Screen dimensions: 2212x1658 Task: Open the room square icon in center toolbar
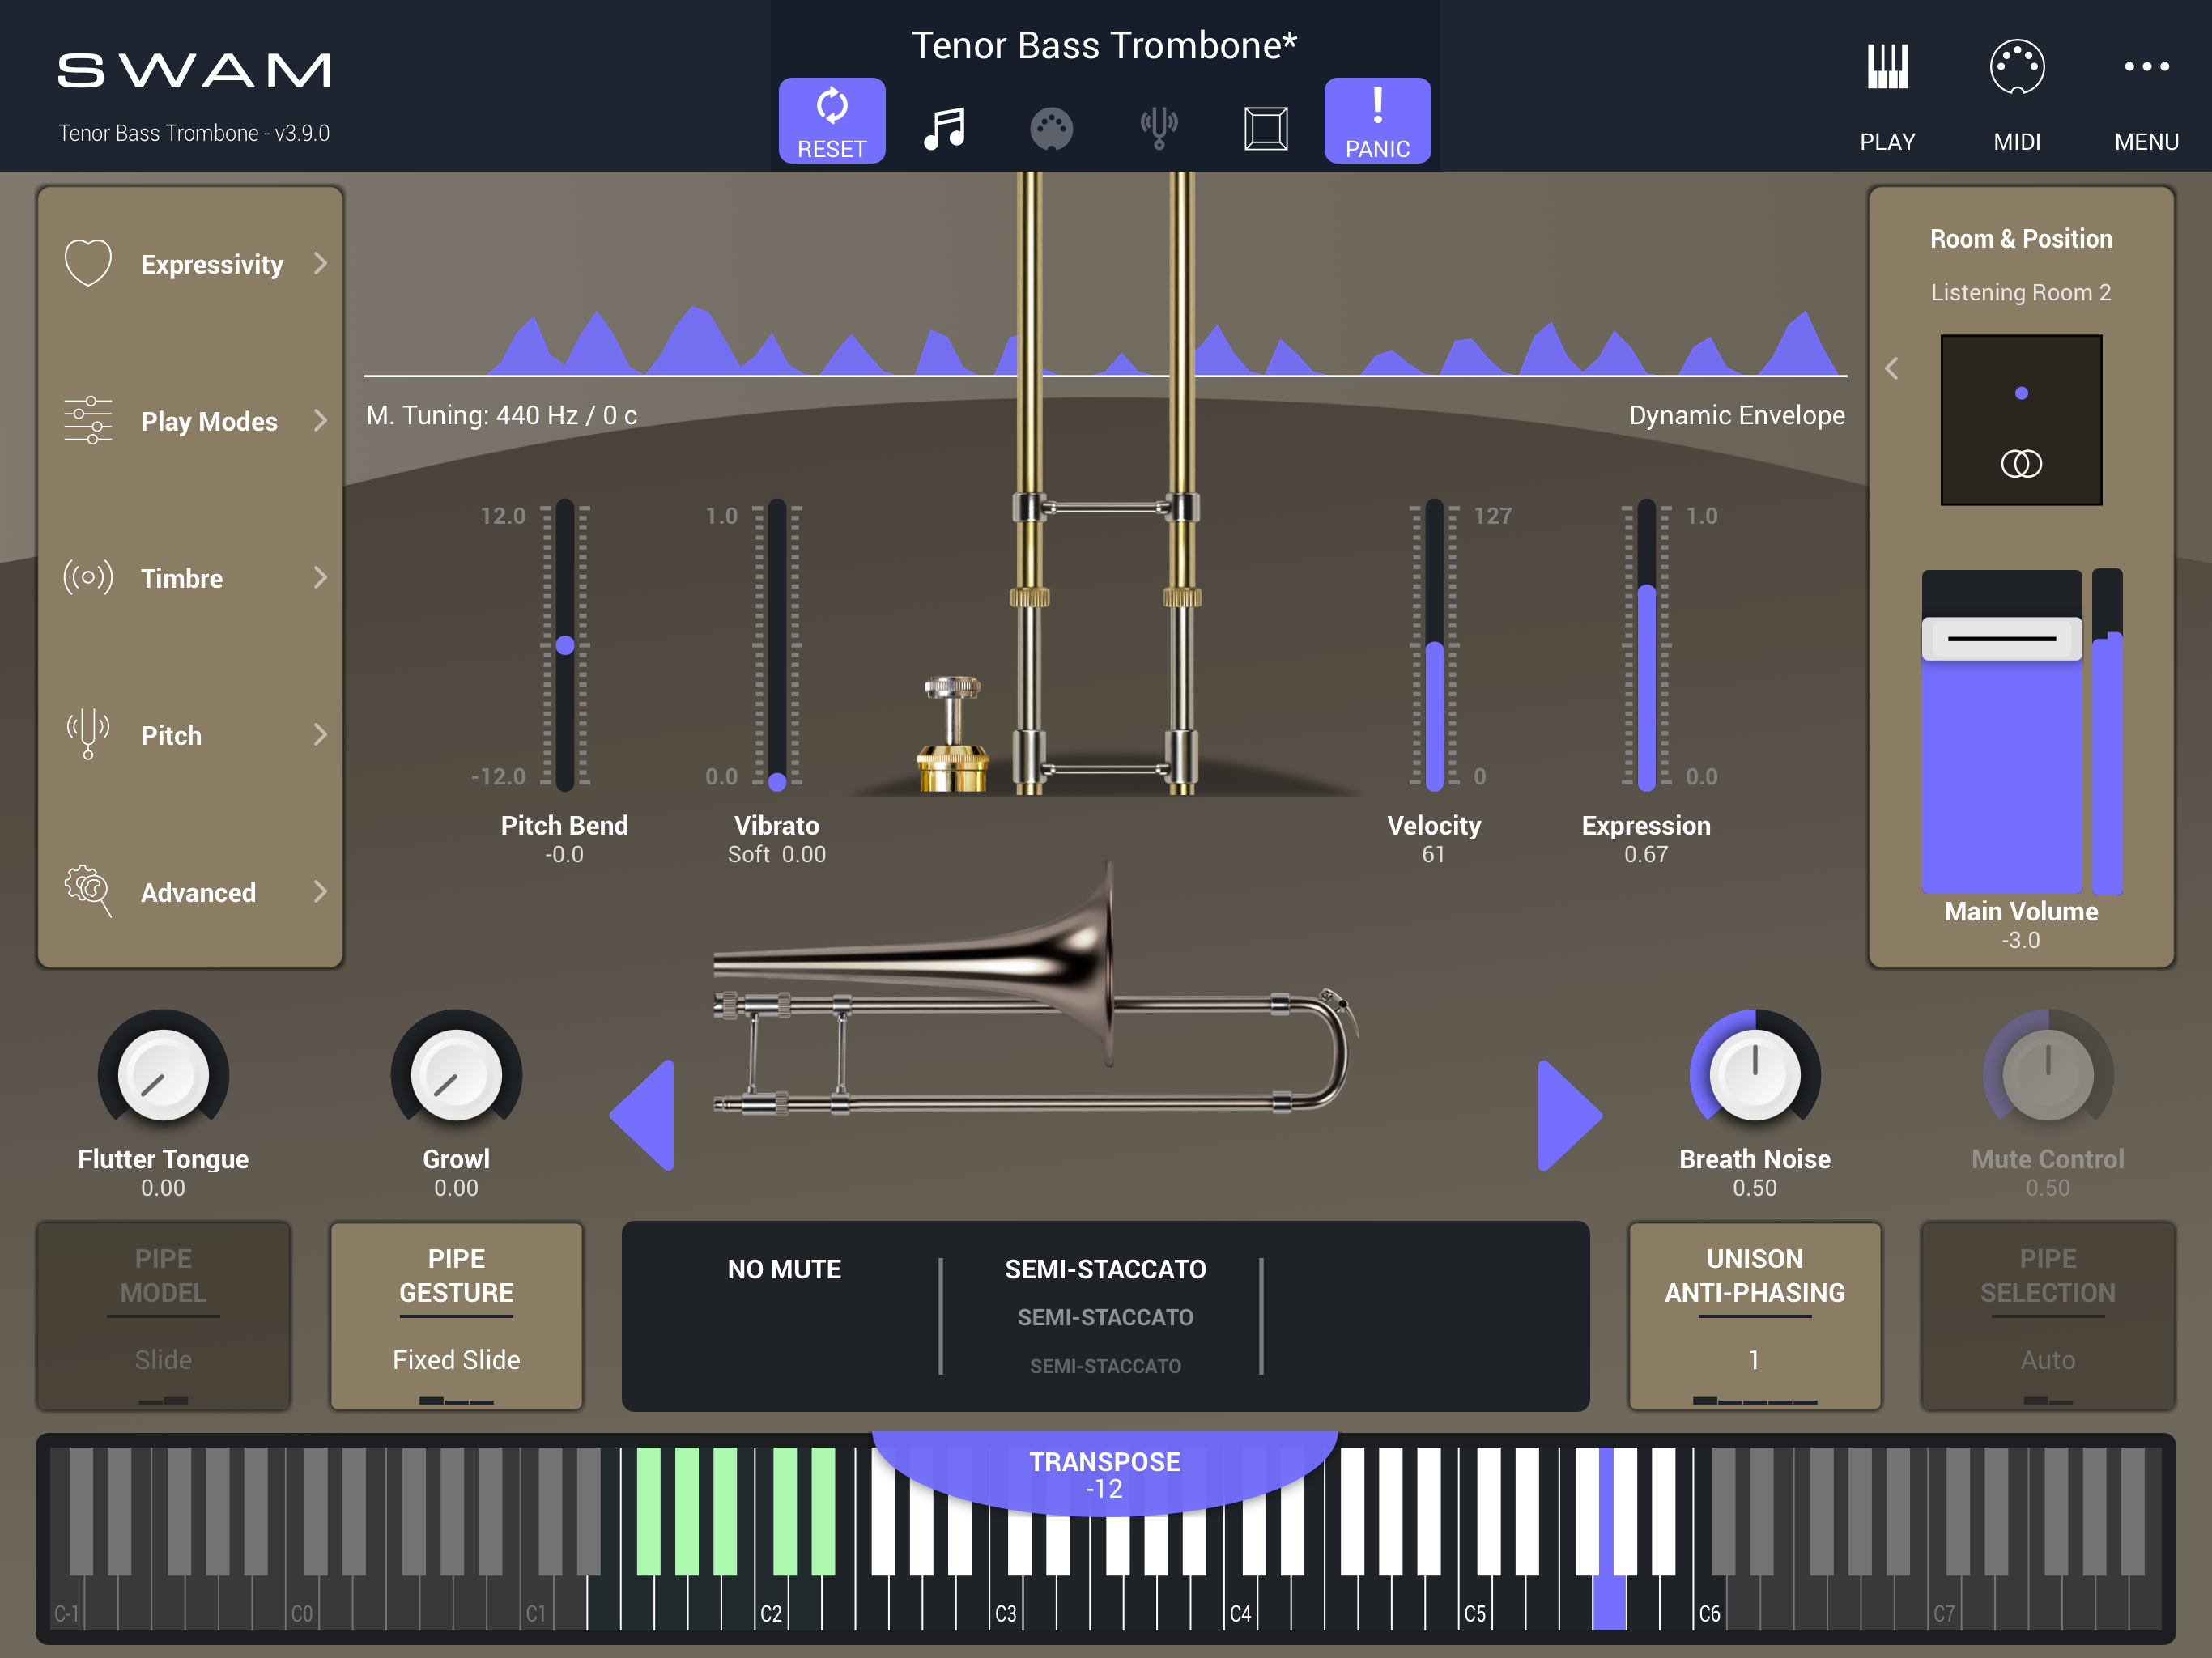tap(1265, 128)
